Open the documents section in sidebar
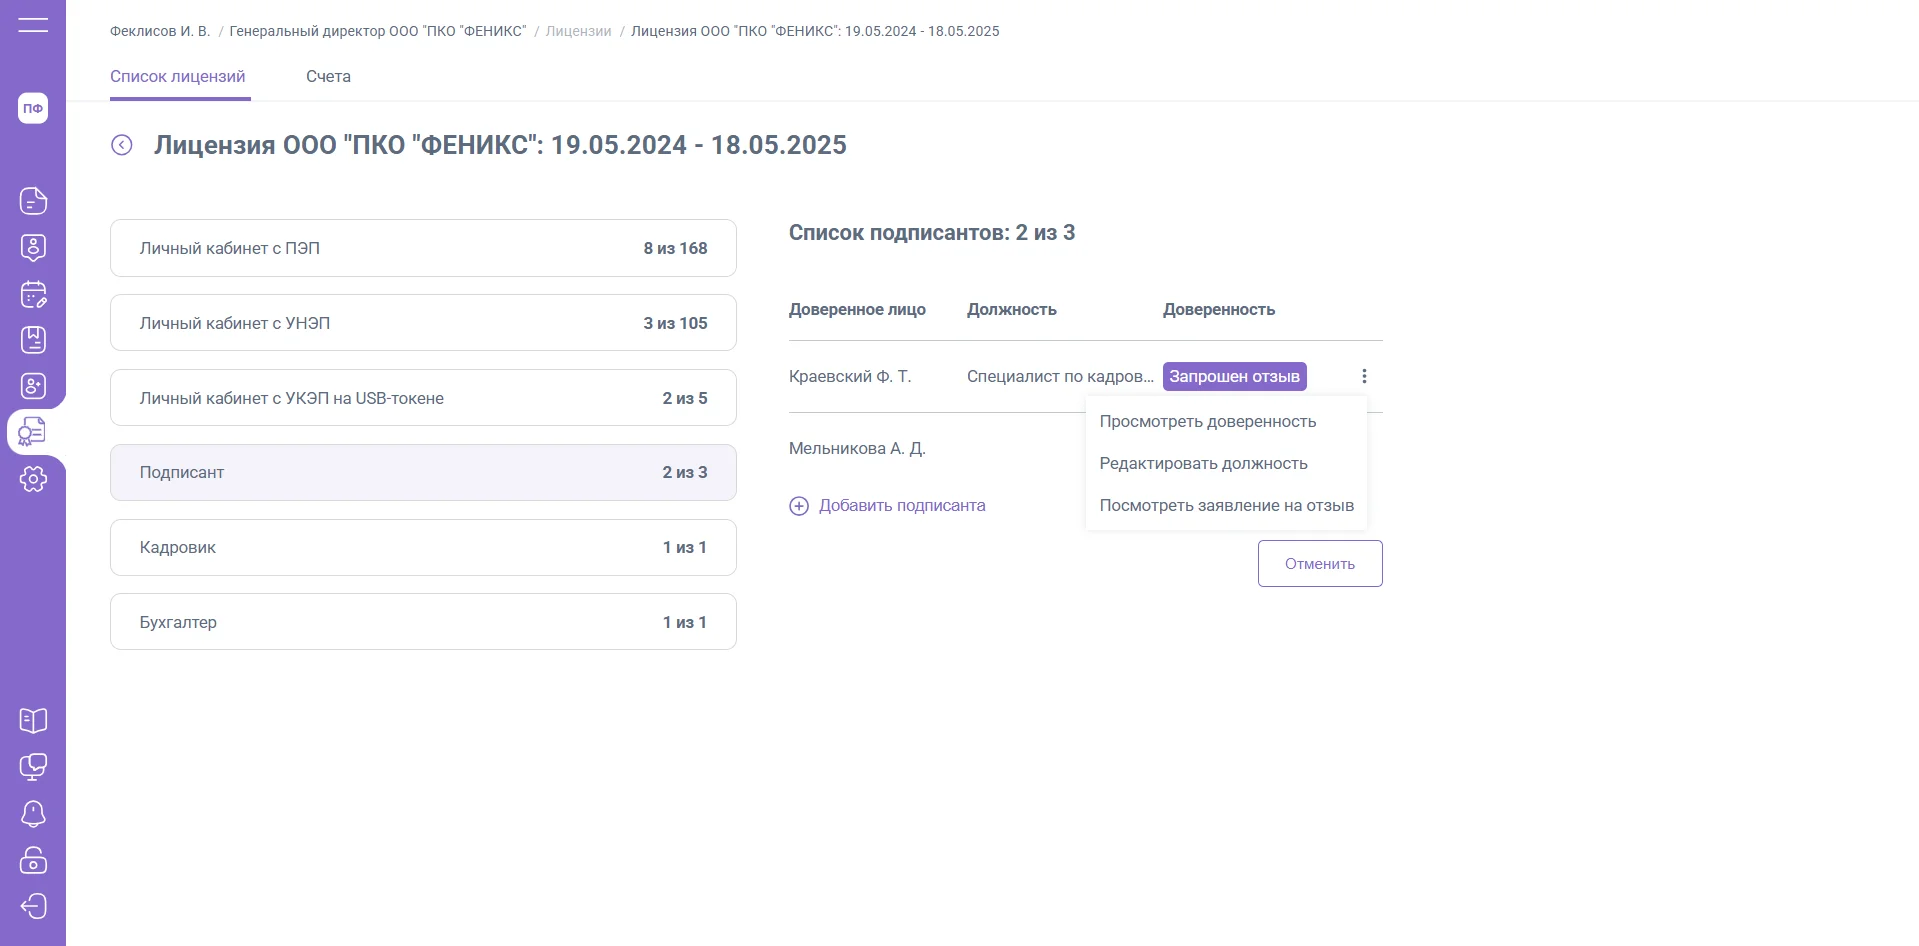Image resolution: width=1919 pixels, height=946 pixels. (33, 201)
